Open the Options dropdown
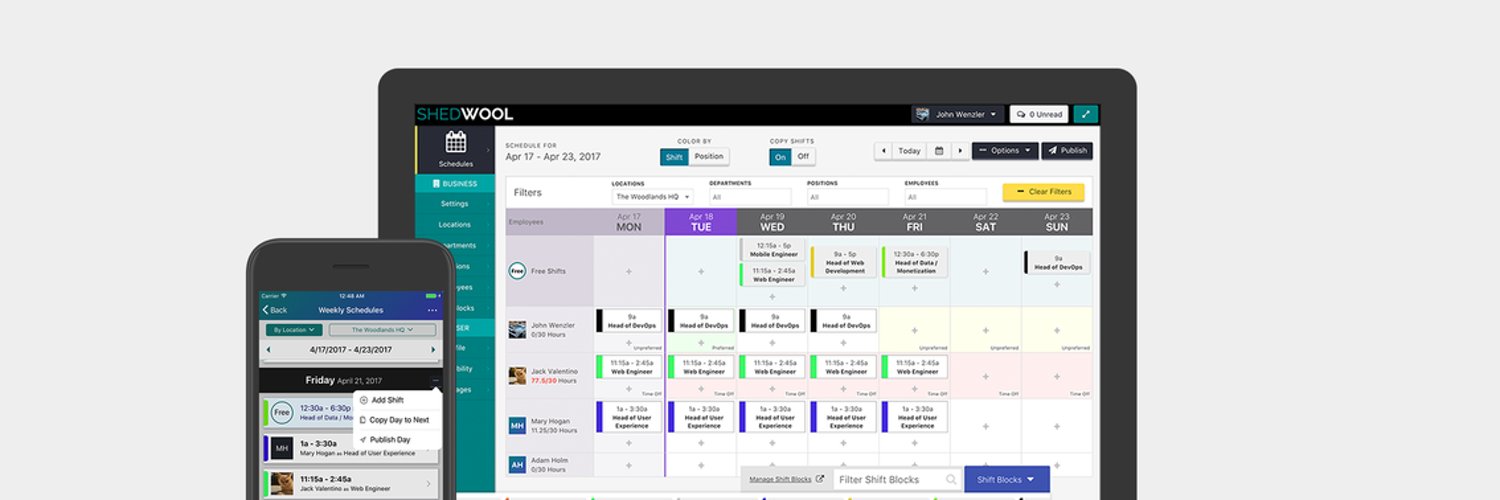This screenshot has height=500, width=1500. tap(1005, 151)
